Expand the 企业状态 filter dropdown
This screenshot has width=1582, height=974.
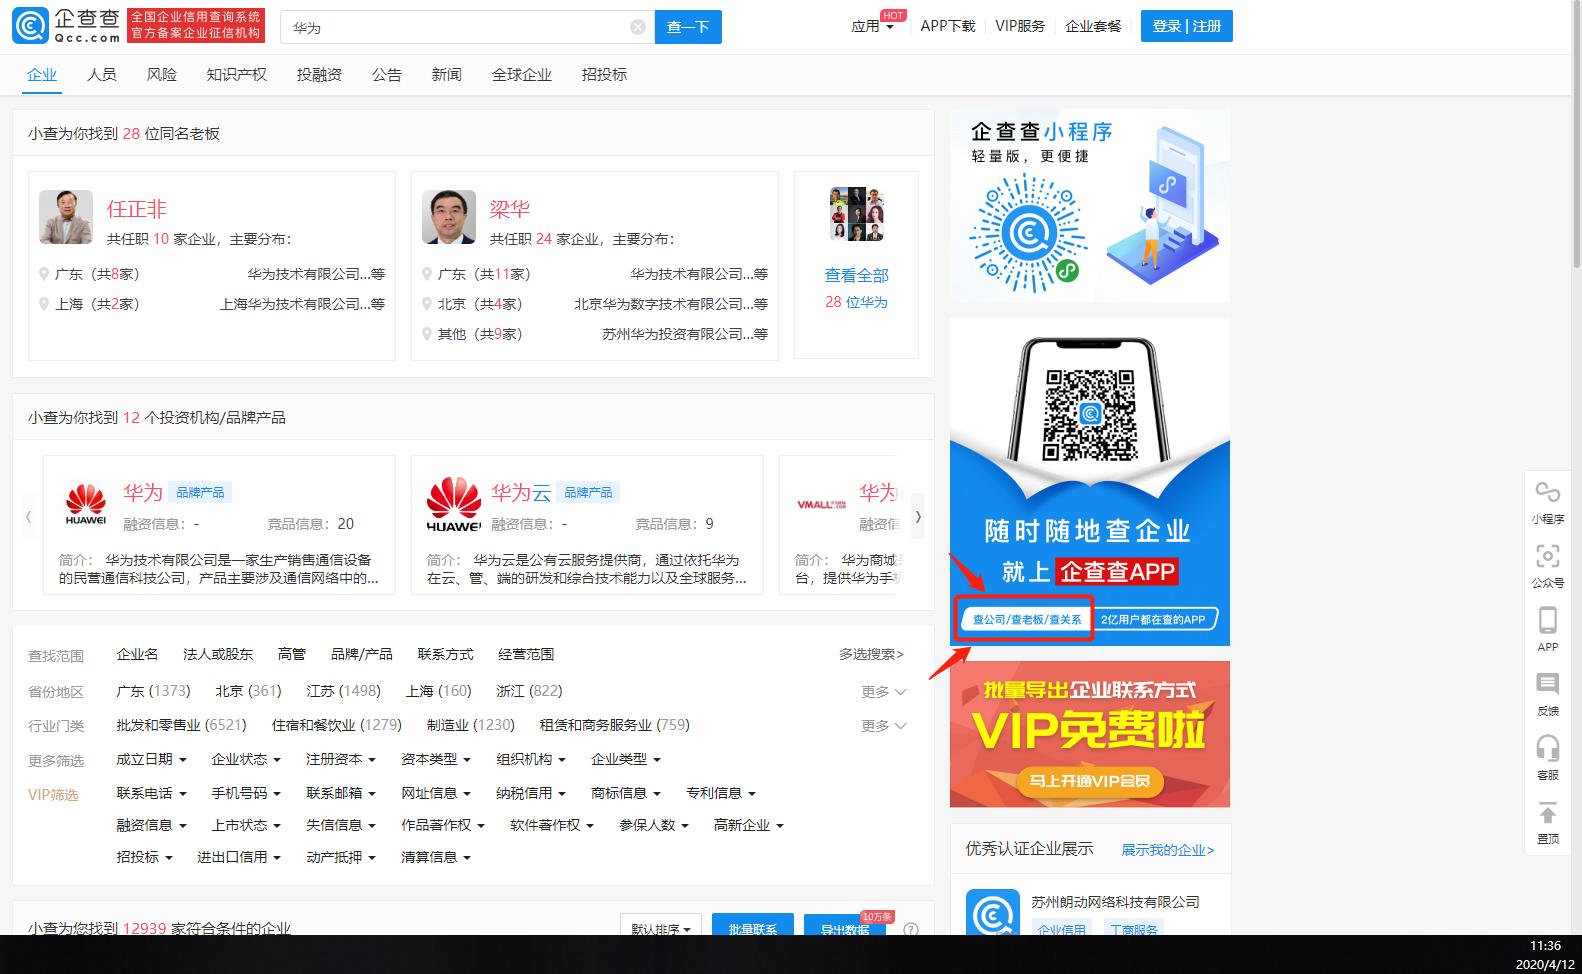click(x=246, y=759)
